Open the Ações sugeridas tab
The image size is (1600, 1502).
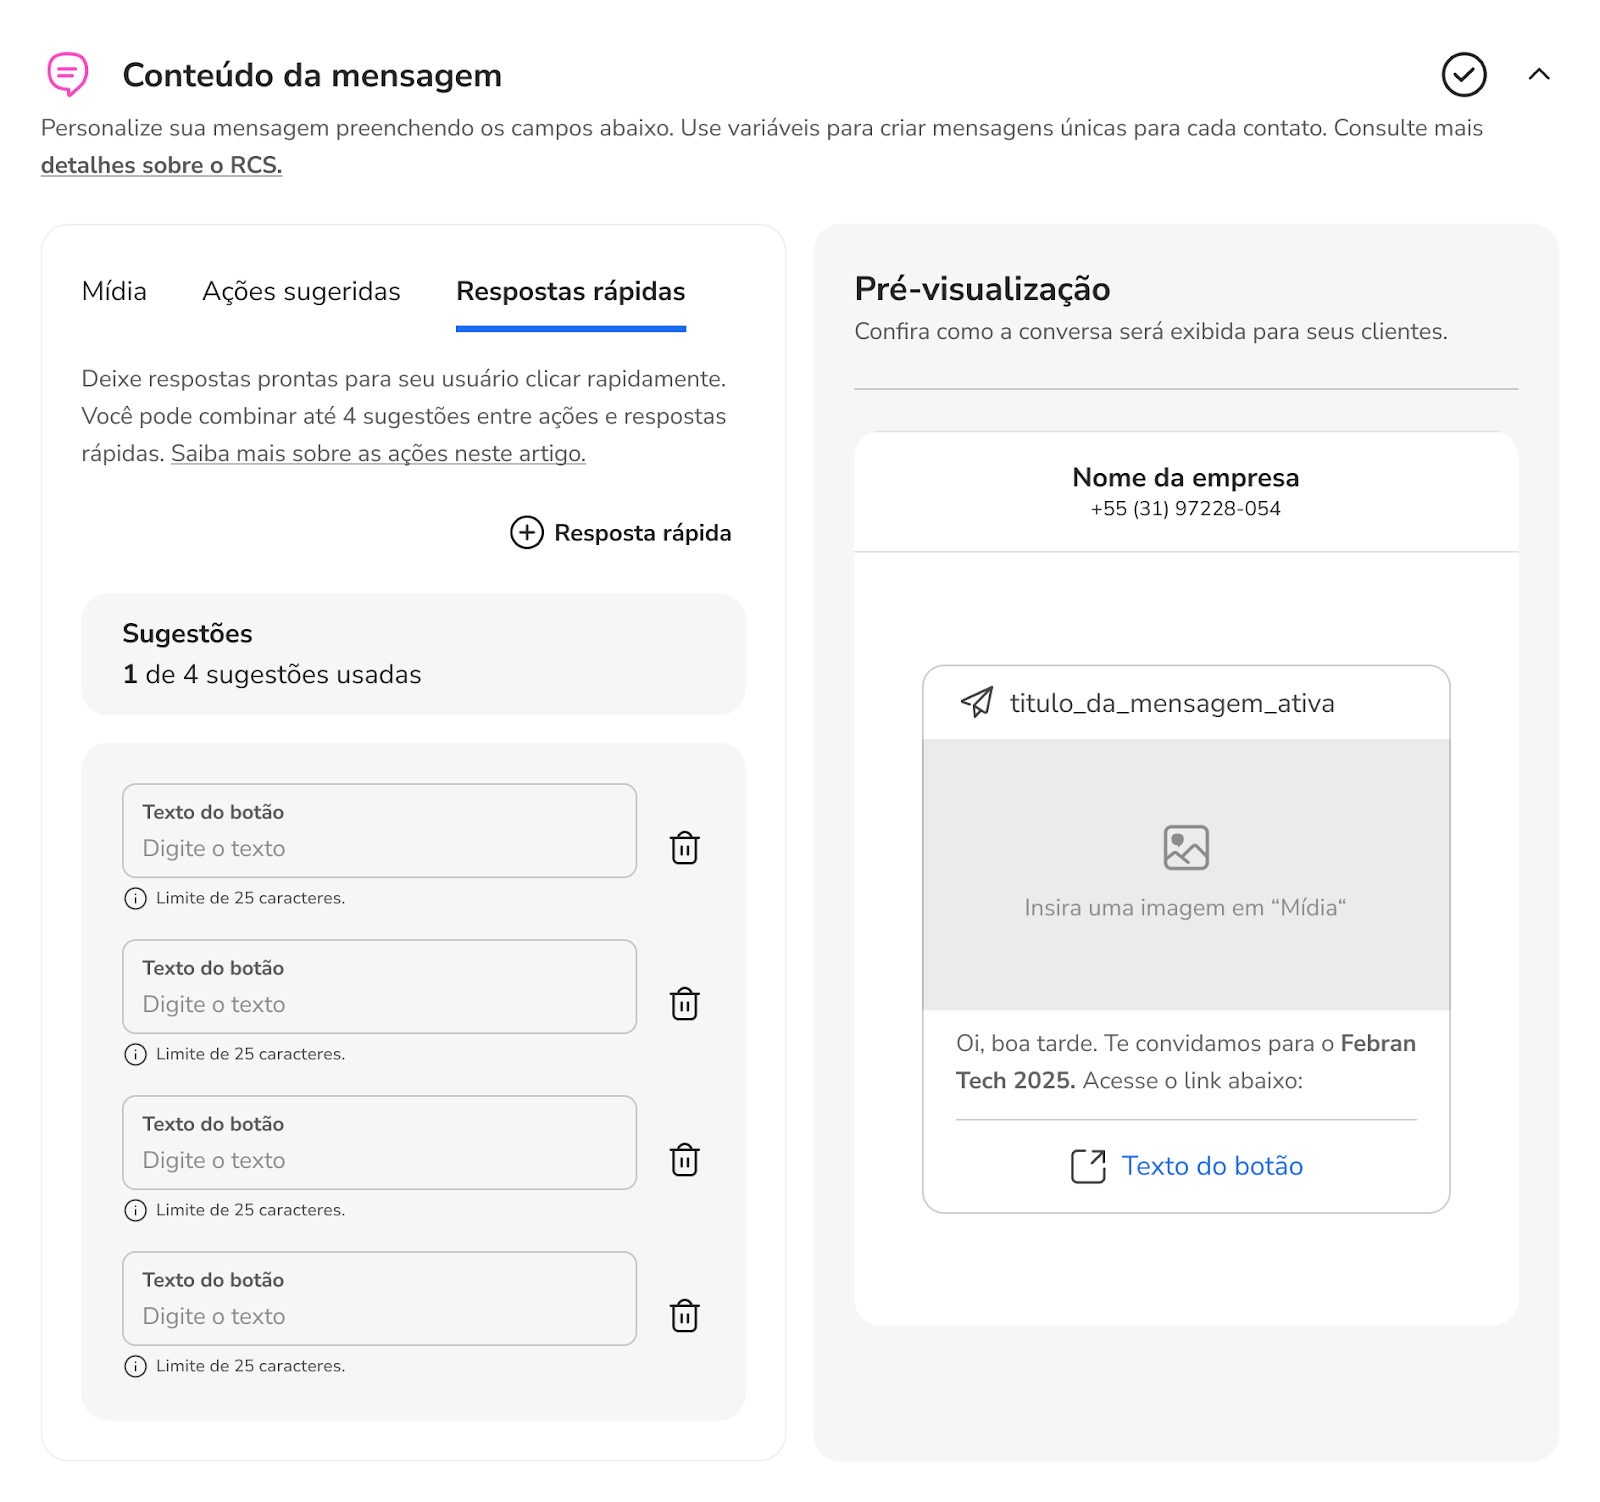coord(301,291)
